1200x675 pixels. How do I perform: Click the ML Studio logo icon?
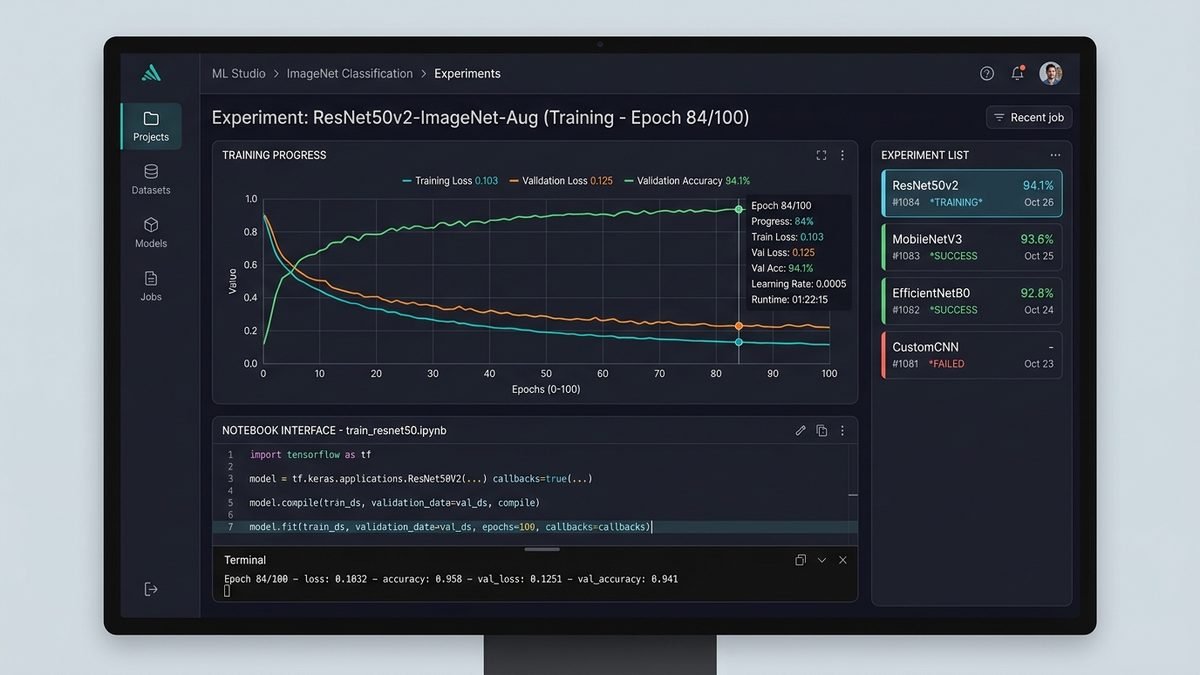coord(151,73)
